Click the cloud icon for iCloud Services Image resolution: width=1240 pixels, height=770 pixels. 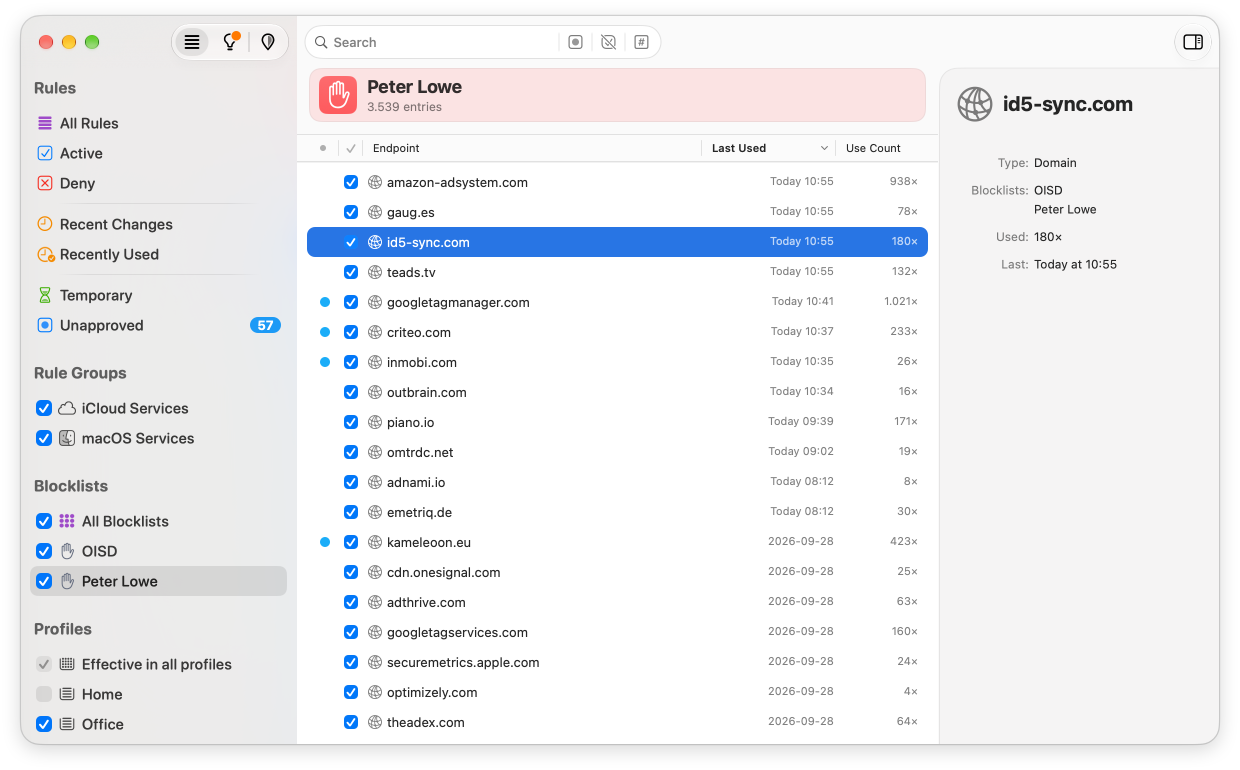[x=67, y=408]
